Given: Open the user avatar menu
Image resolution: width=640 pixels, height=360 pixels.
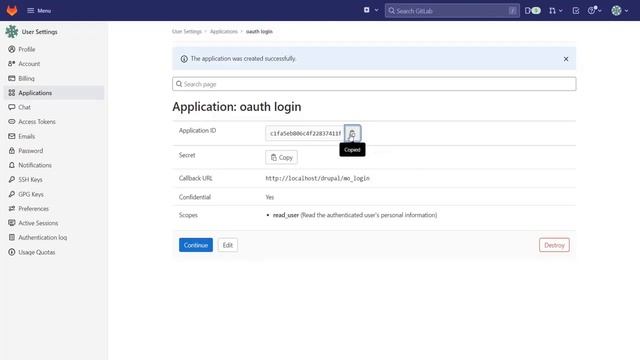Looking at the screenshot, I should pyautogui.click(x=616, y=11).
